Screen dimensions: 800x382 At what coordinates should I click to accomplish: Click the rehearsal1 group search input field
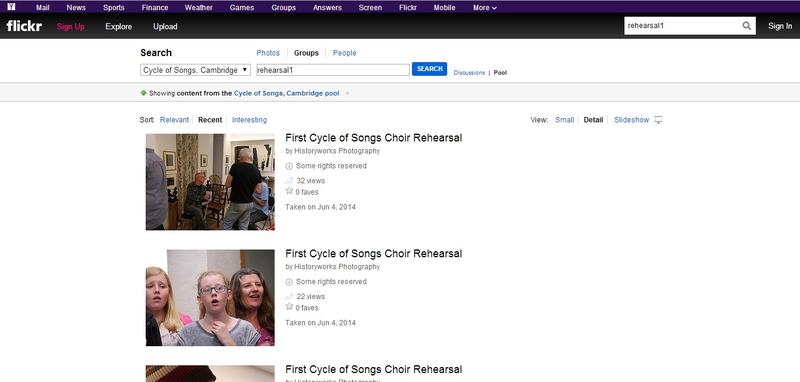click(333, 70)
